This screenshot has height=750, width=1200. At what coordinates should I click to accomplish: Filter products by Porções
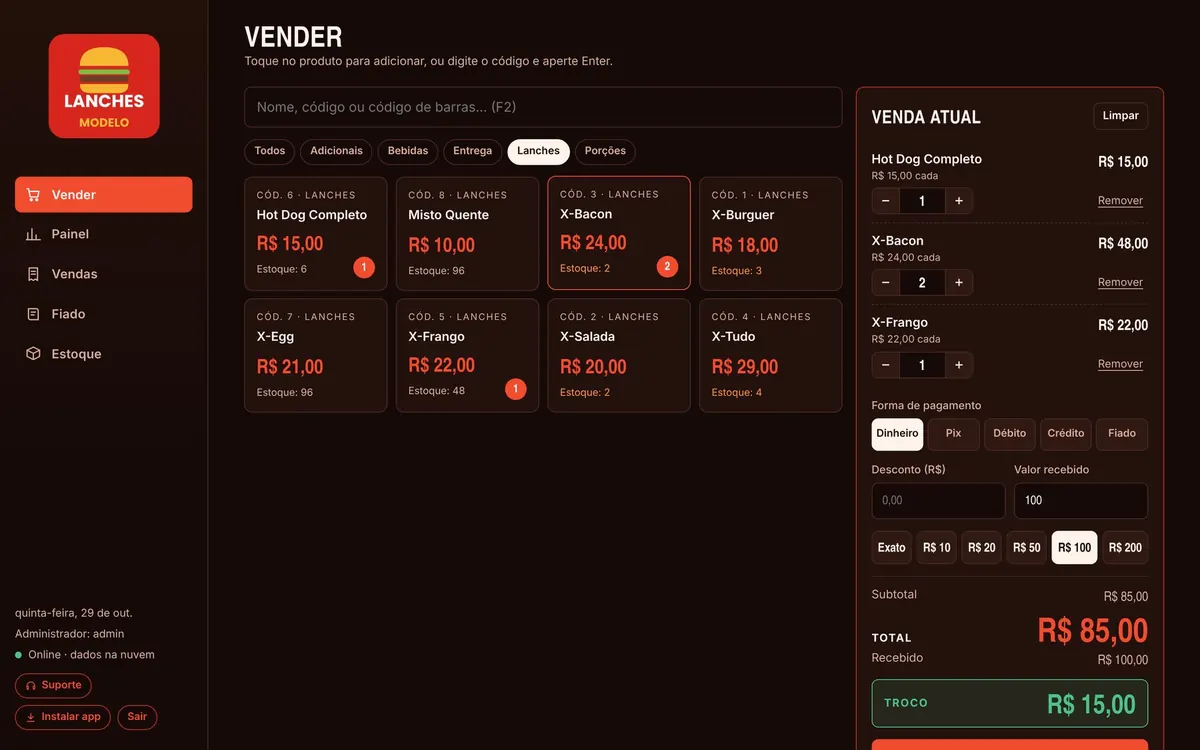pyautogui.click(x=605, y=152)
